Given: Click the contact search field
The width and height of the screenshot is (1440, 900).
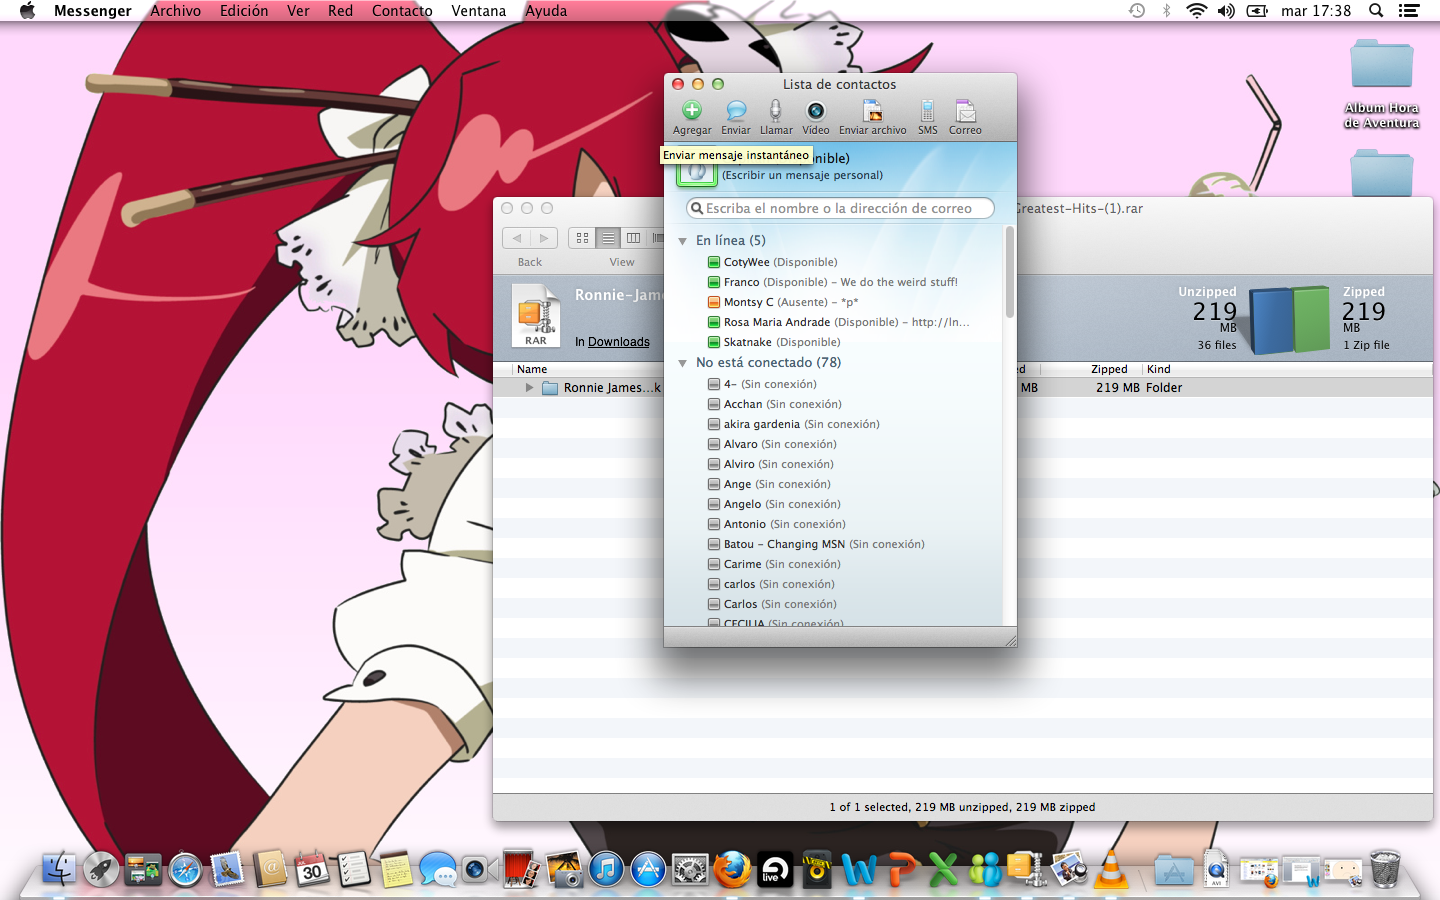Looking at the screenshot, I should (840, 208).
